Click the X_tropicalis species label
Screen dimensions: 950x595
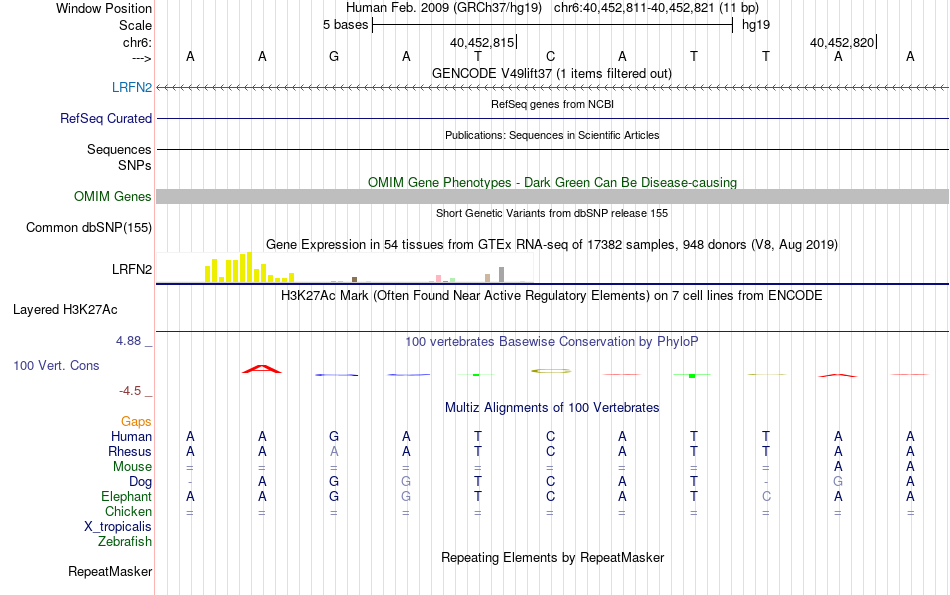118,527
